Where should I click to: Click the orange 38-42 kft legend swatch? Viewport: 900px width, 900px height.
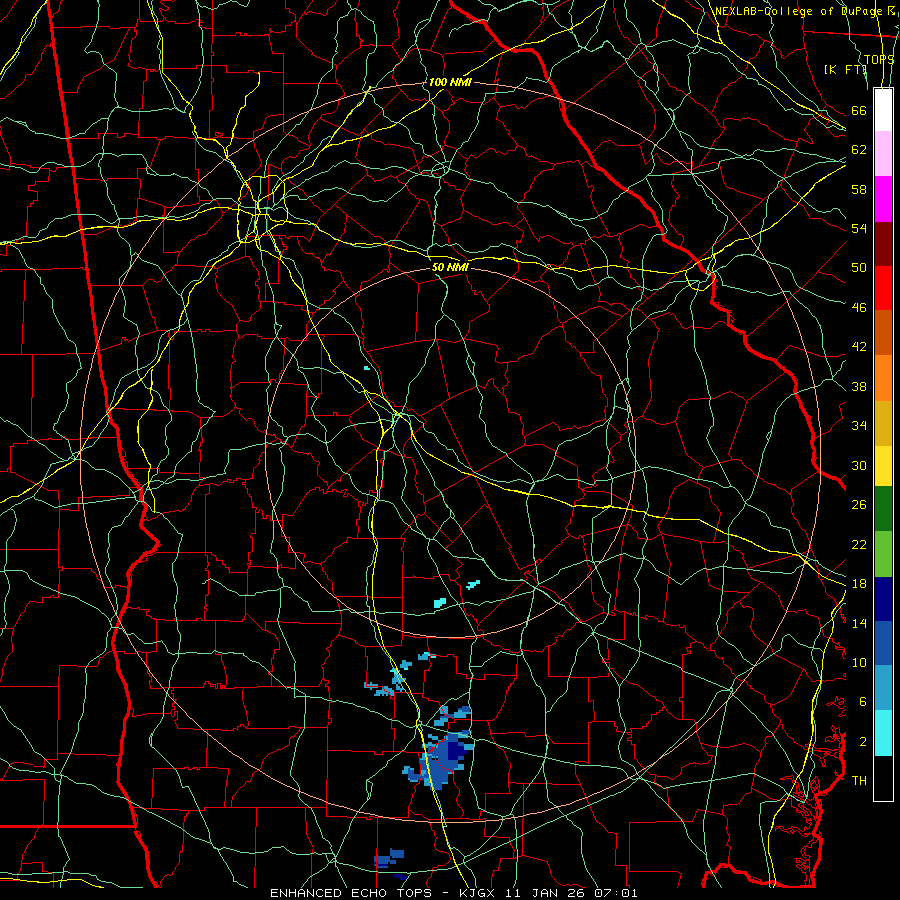[x=883, y=377]
